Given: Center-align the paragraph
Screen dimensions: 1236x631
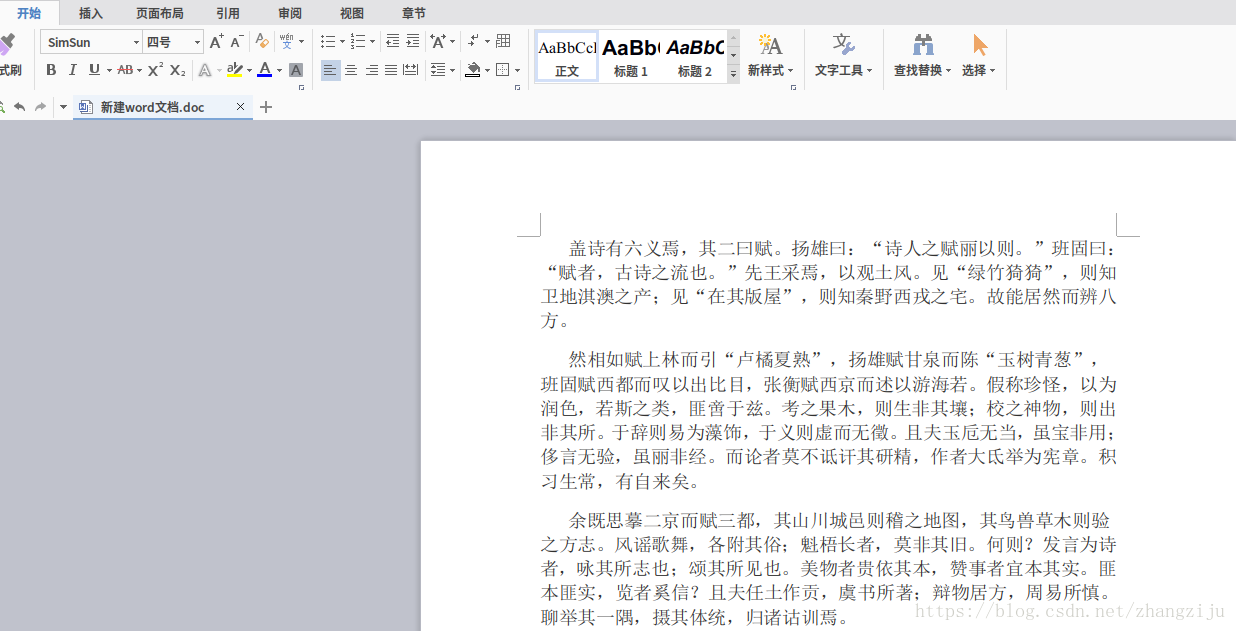Looking at the screenshot, I should point(350,70).
